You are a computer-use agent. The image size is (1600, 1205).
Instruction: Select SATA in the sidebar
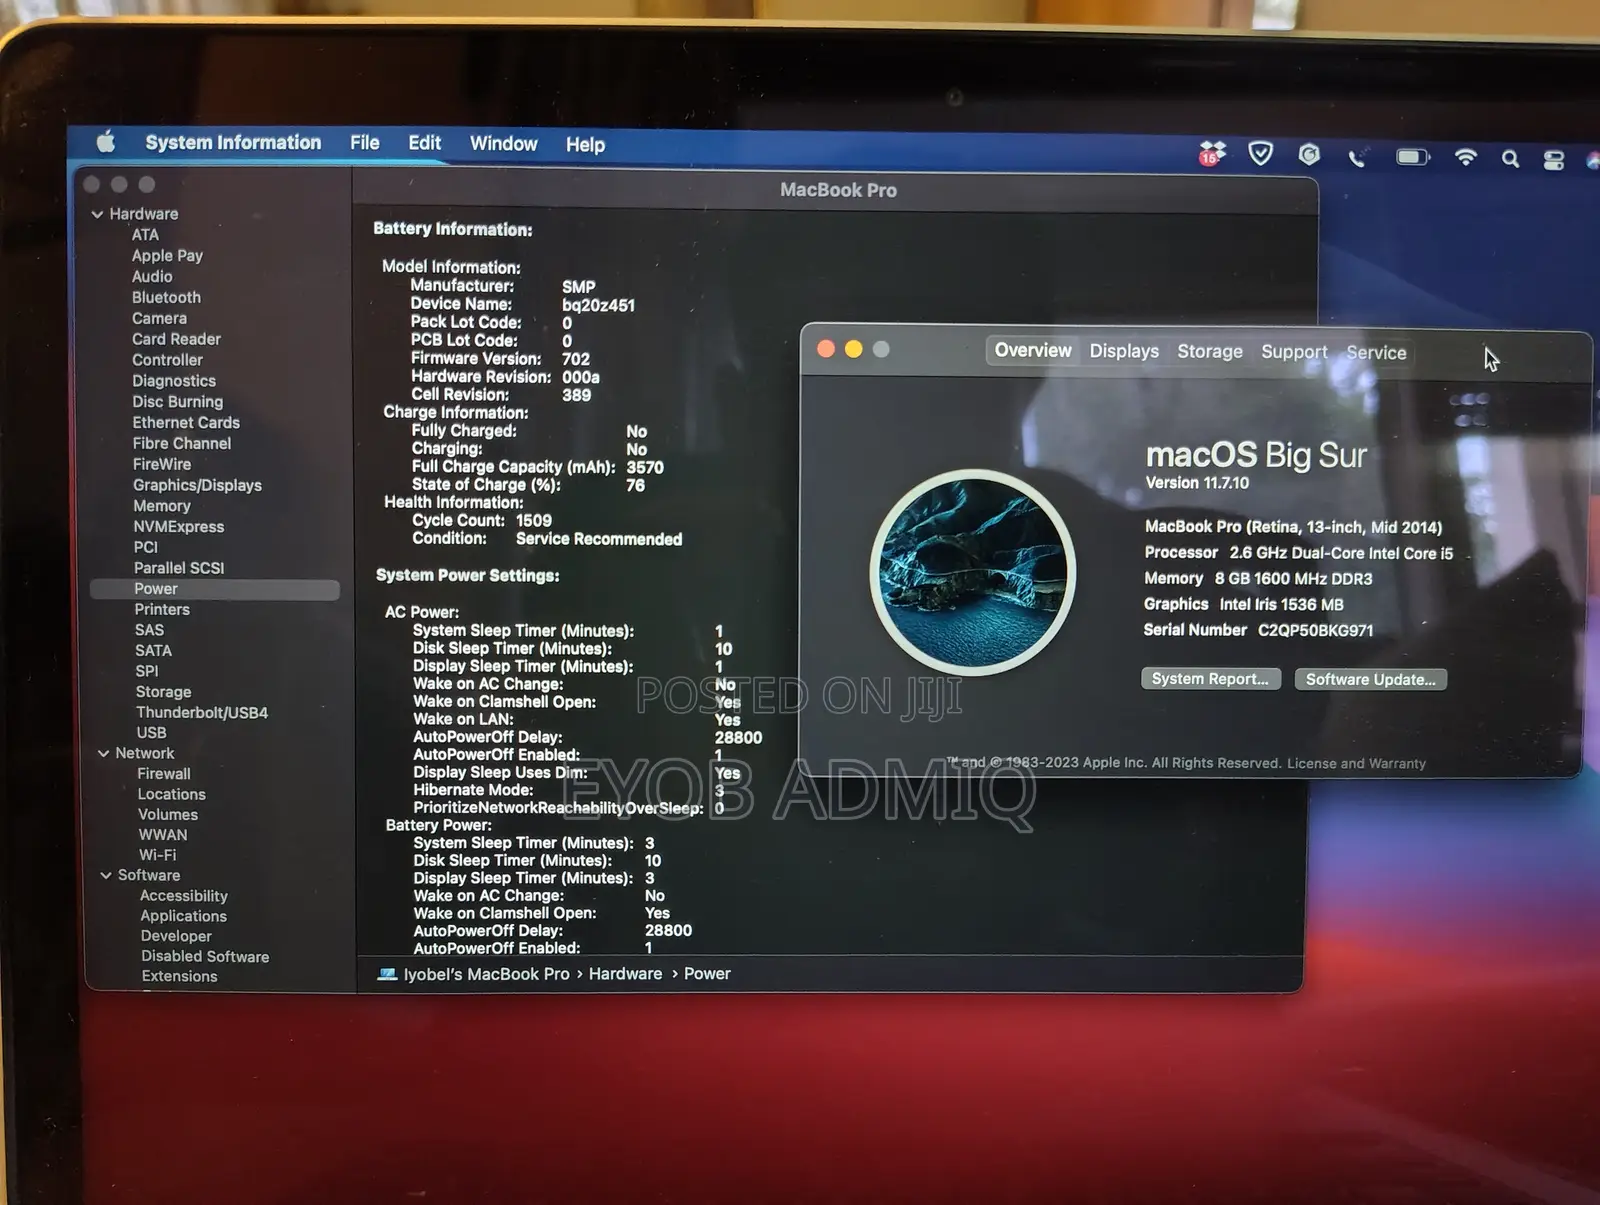tap(154, 651)
